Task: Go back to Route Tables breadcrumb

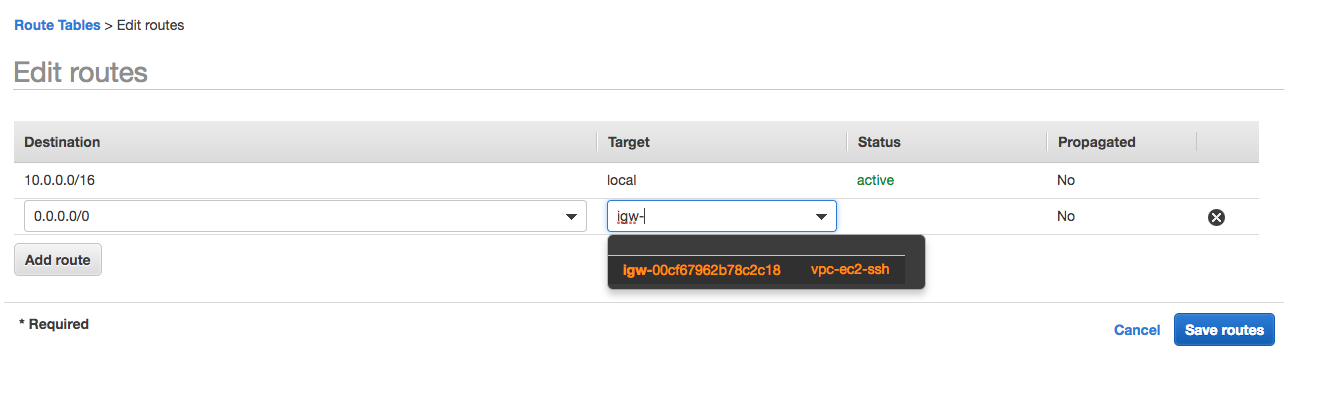Action: (57, 25)
